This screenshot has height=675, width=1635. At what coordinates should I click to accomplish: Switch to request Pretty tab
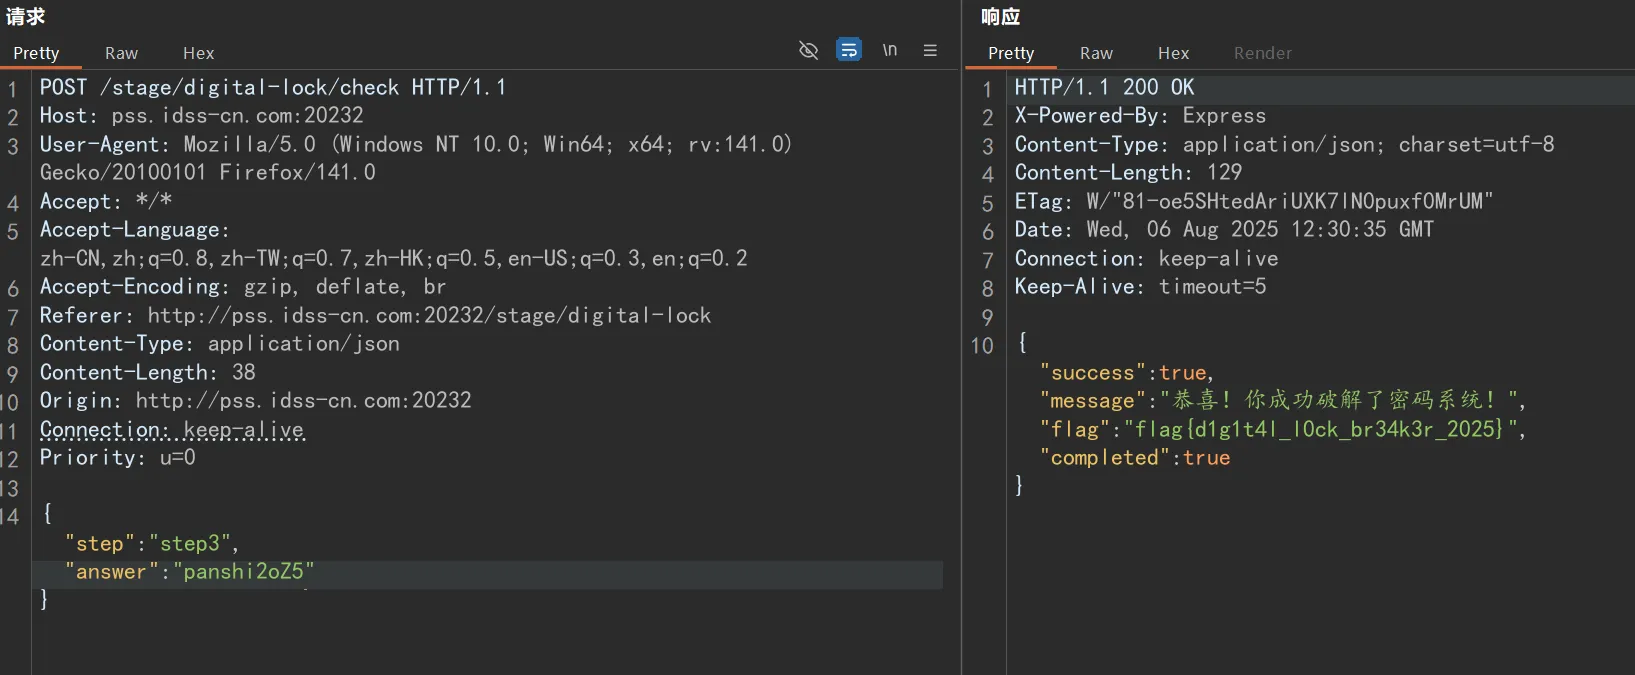(x=36, y=53)
